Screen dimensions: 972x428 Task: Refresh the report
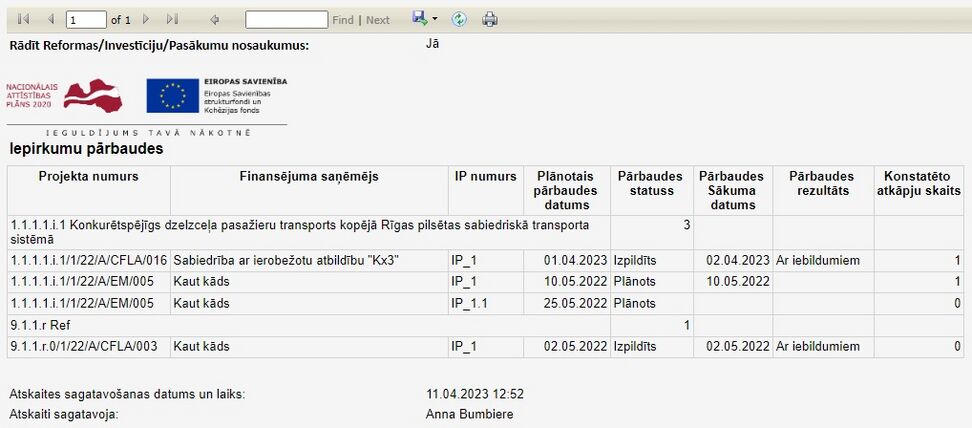pyautogui.click(x=459, y=19)
